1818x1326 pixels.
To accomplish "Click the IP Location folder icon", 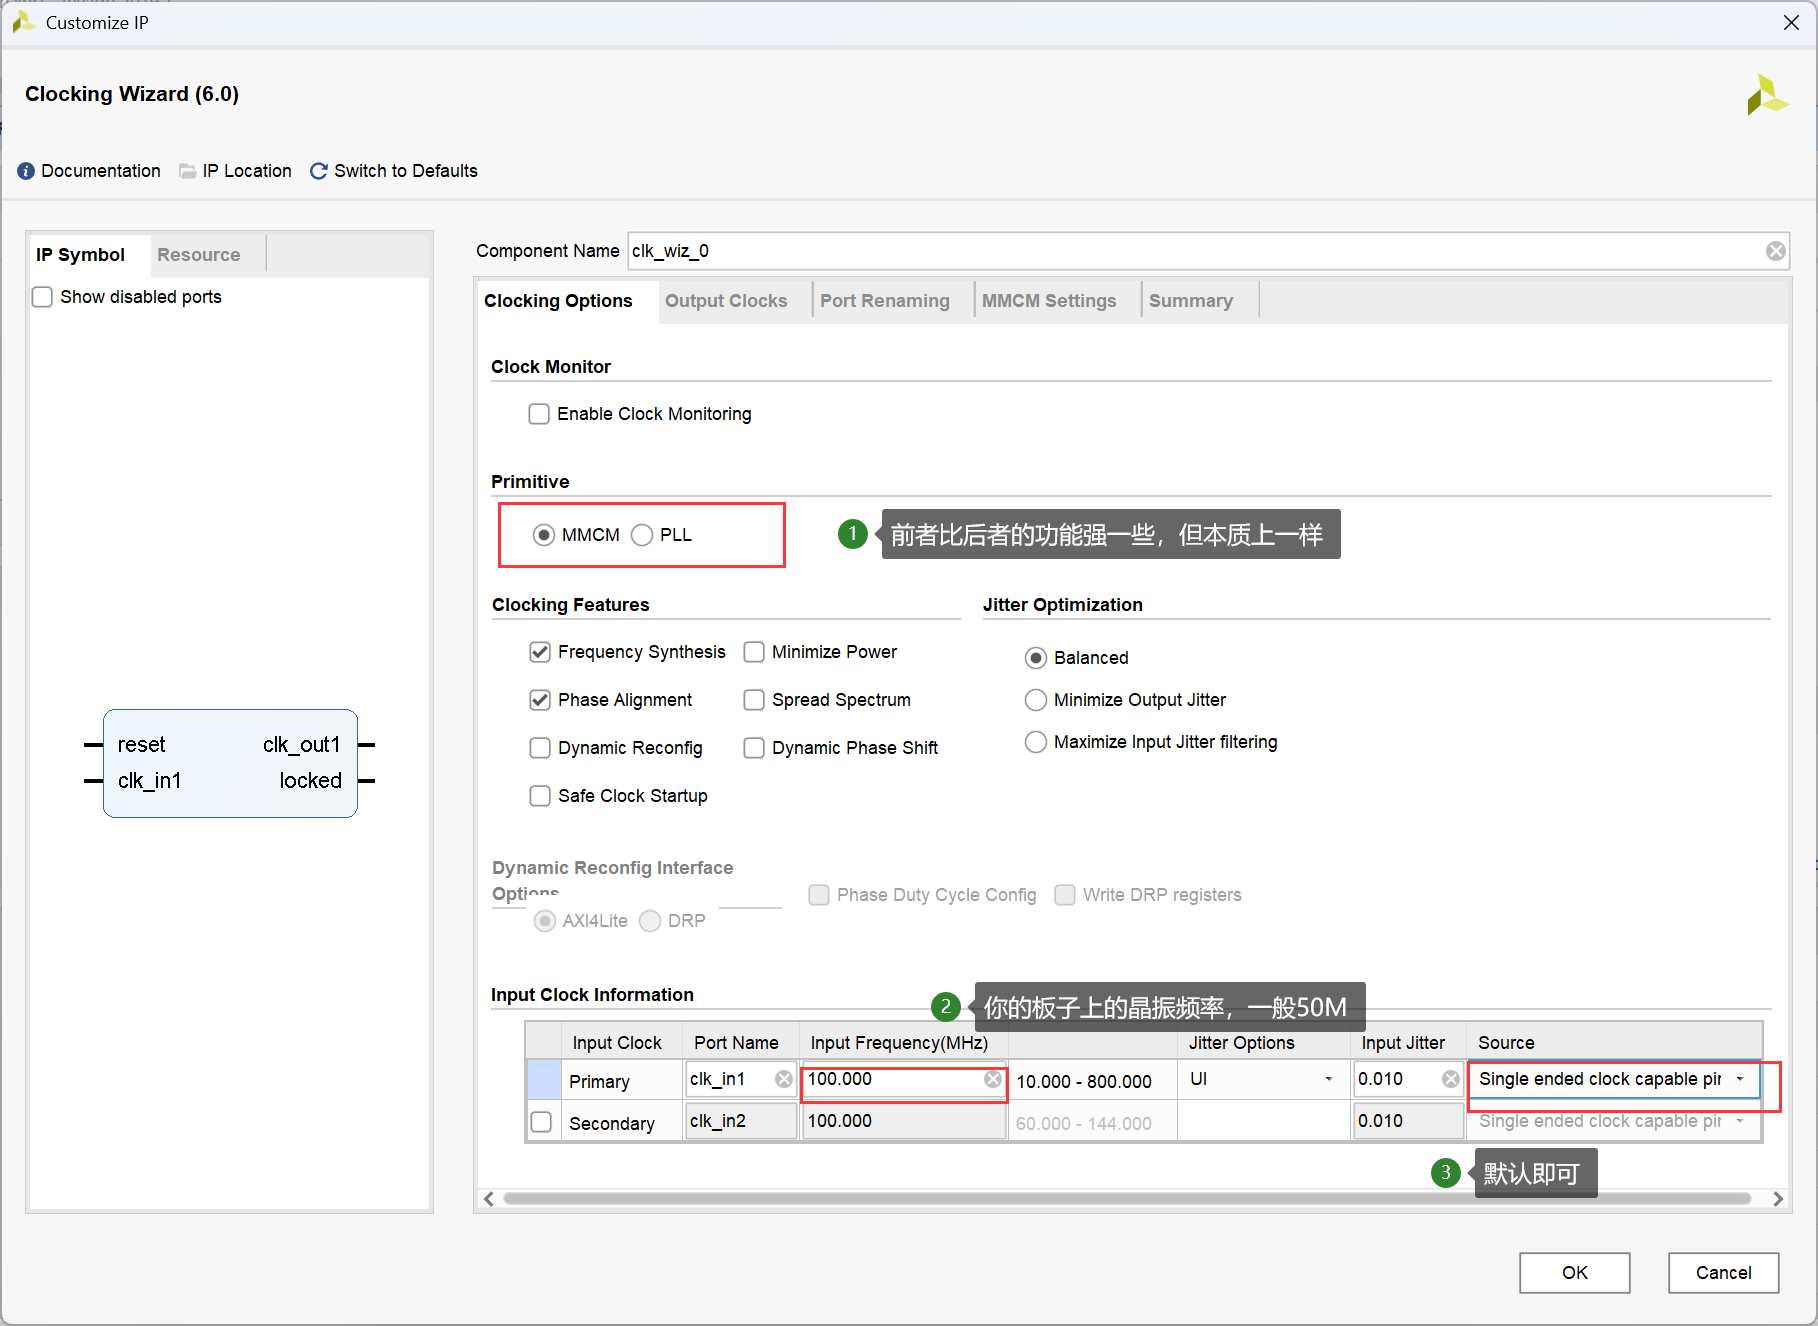I will tap(187, 171).
